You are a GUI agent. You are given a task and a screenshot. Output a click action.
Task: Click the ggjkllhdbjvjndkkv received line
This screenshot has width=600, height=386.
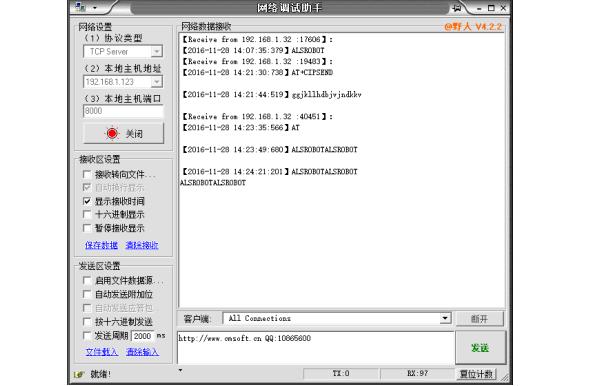pyautogui.click(x=272, y=94)
